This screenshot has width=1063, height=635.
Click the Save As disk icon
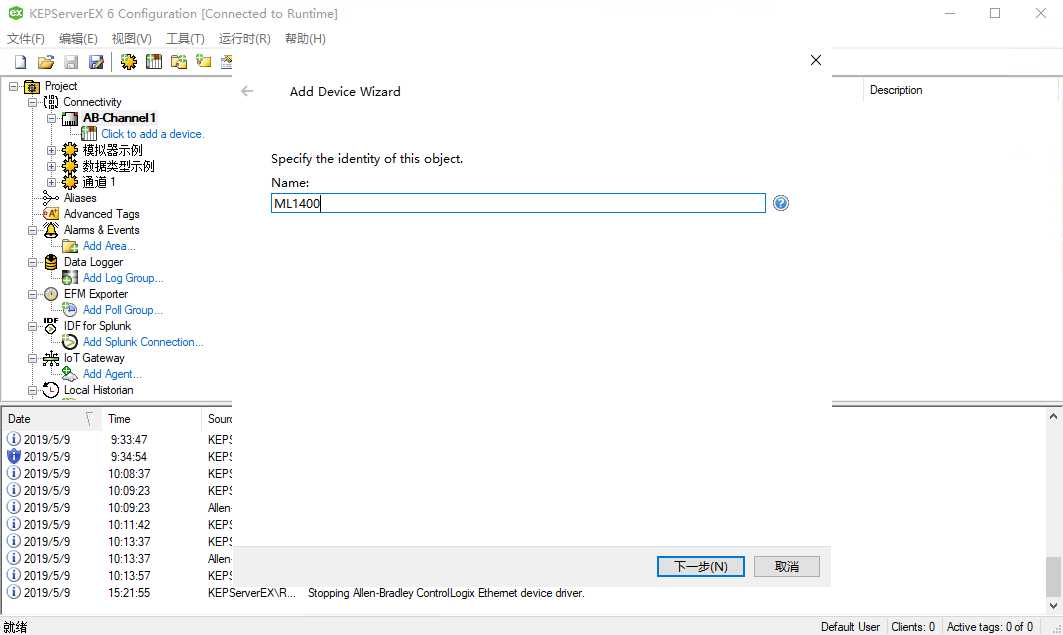click(x=96, y=62)
